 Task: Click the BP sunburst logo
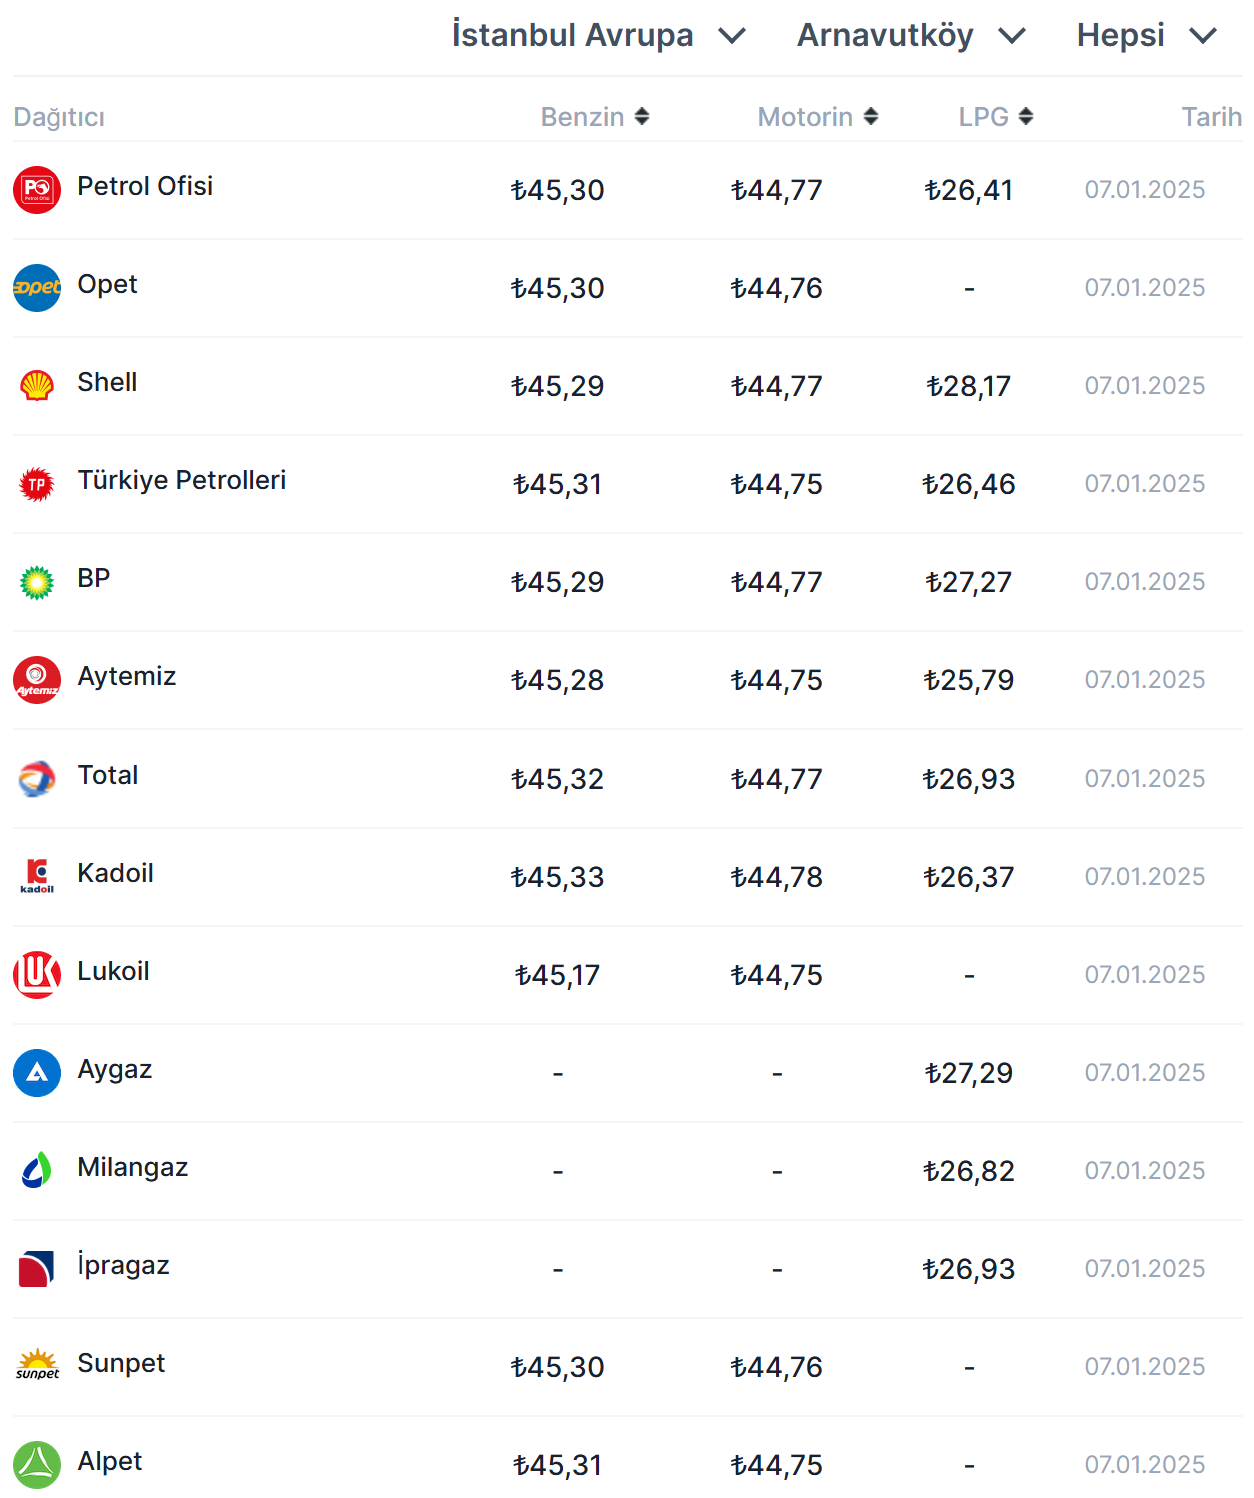pos(37,582)
